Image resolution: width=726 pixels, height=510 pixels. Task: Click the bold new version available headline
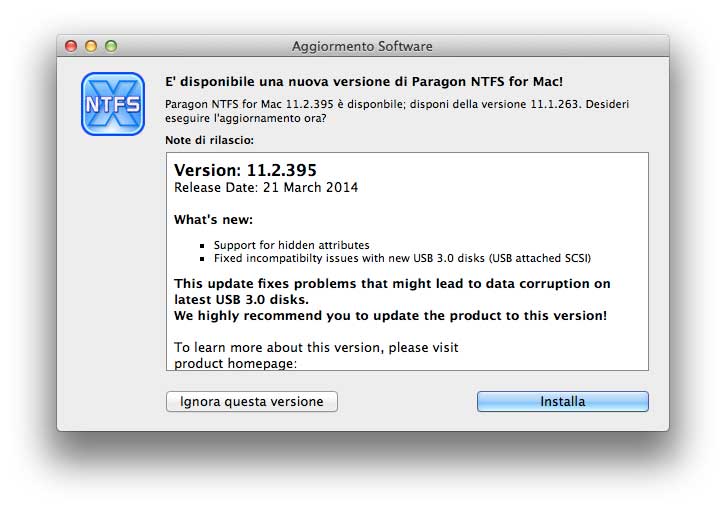[370, 82]
